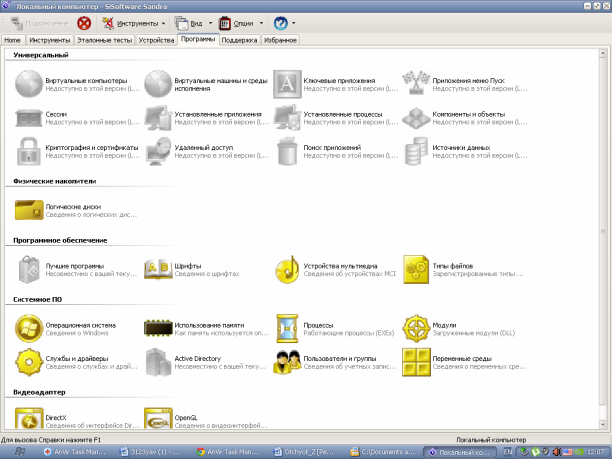Open Удаленный доступ satellite icon
Viewport: 612px width, 459px height.
click(158, 151)
